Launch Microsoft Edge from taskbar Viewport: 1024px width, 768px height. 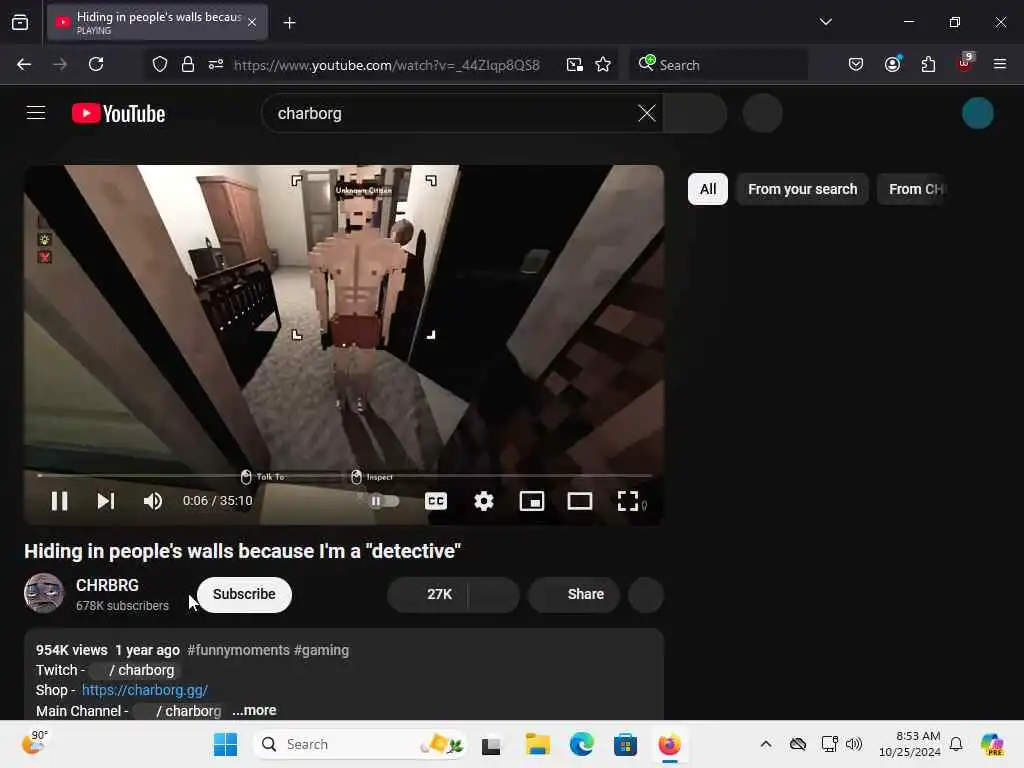581,744
